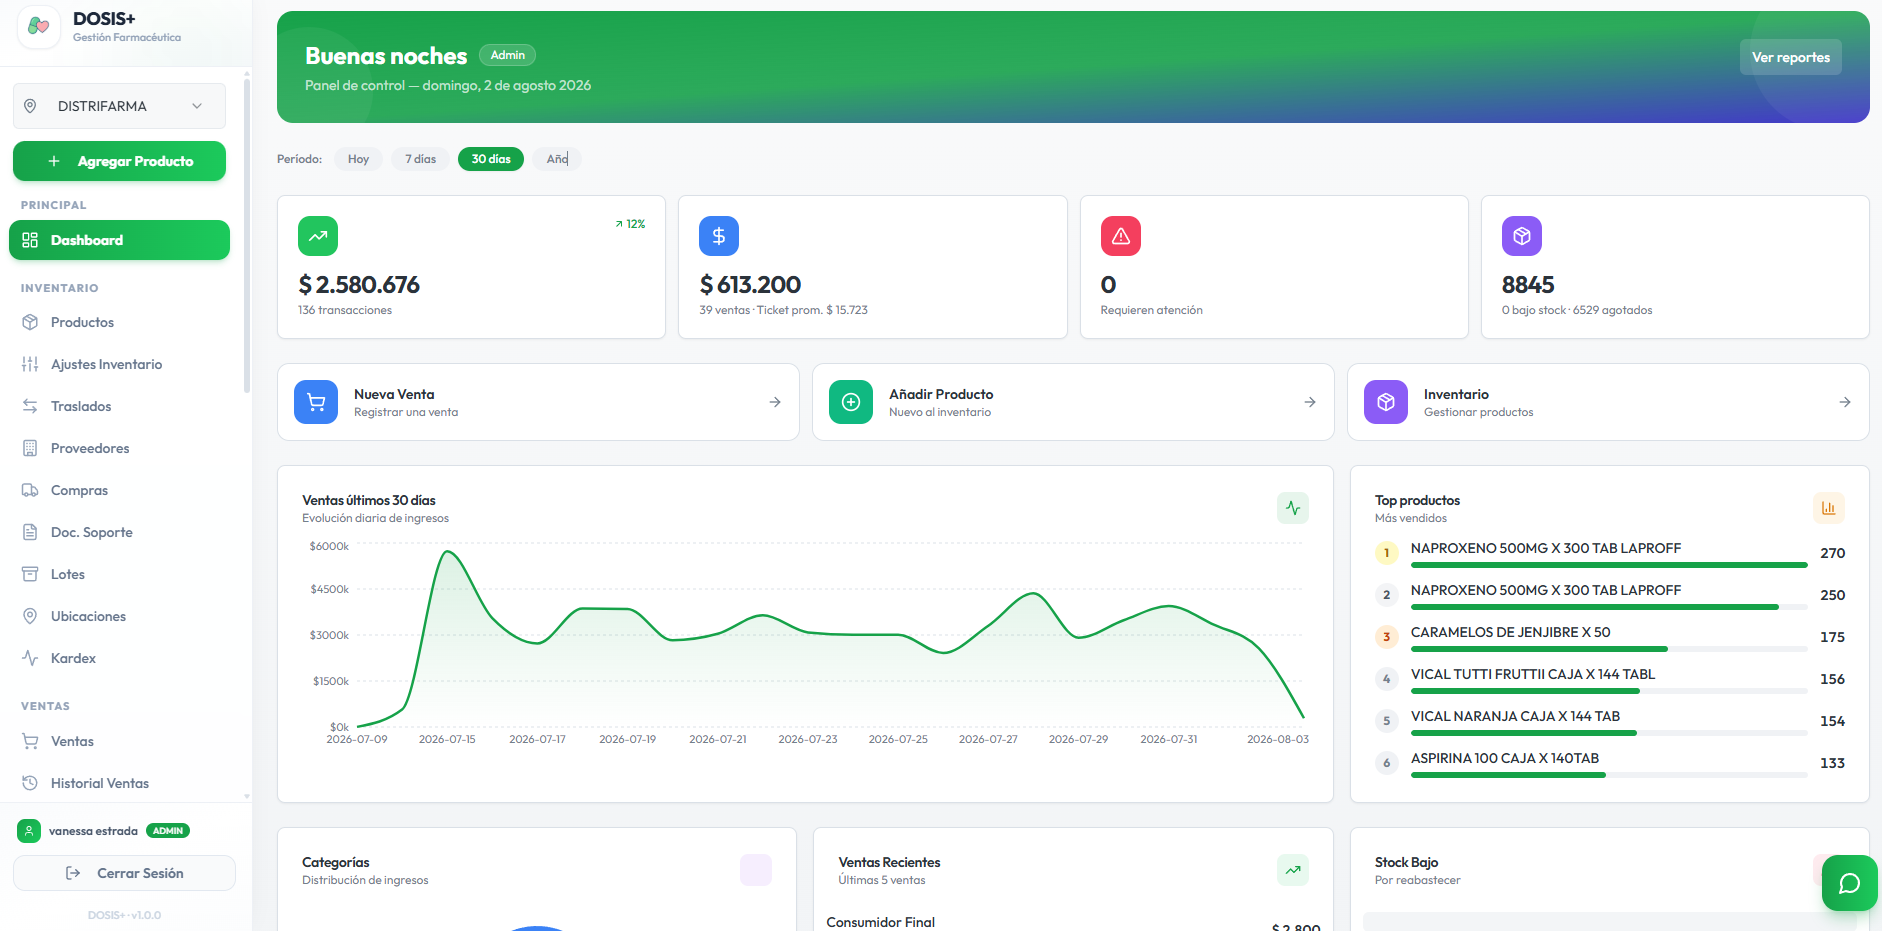Click the Lotes archive icon

tap(30, 574)
